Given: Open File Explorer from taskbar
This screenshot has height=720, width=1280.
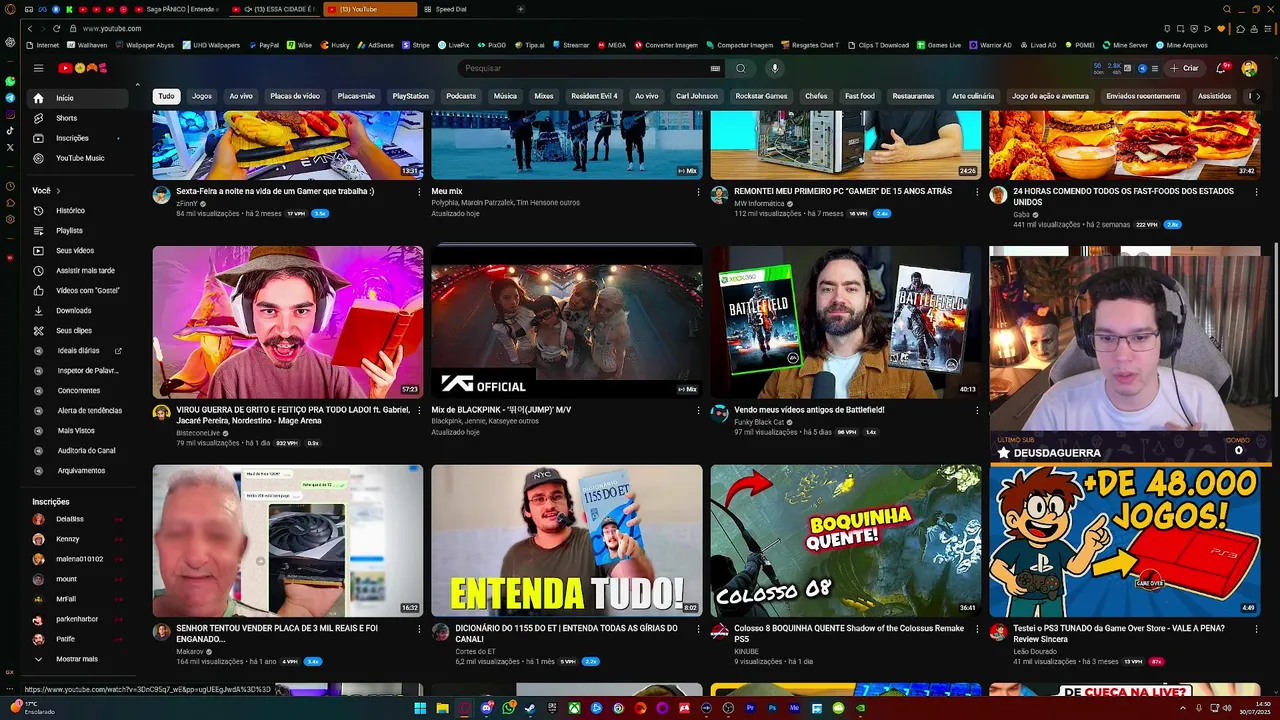Looking at the screenshot, I should point(442,708).
